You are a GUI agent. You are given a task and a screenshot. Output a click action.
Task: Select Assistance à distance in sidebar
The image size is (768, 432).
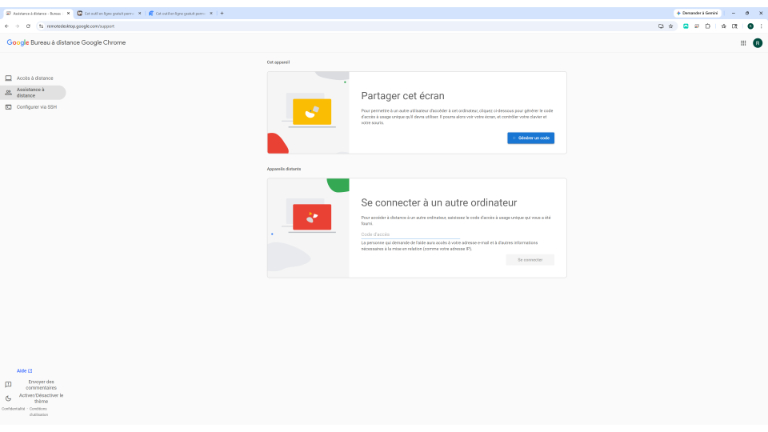point(34,92)
